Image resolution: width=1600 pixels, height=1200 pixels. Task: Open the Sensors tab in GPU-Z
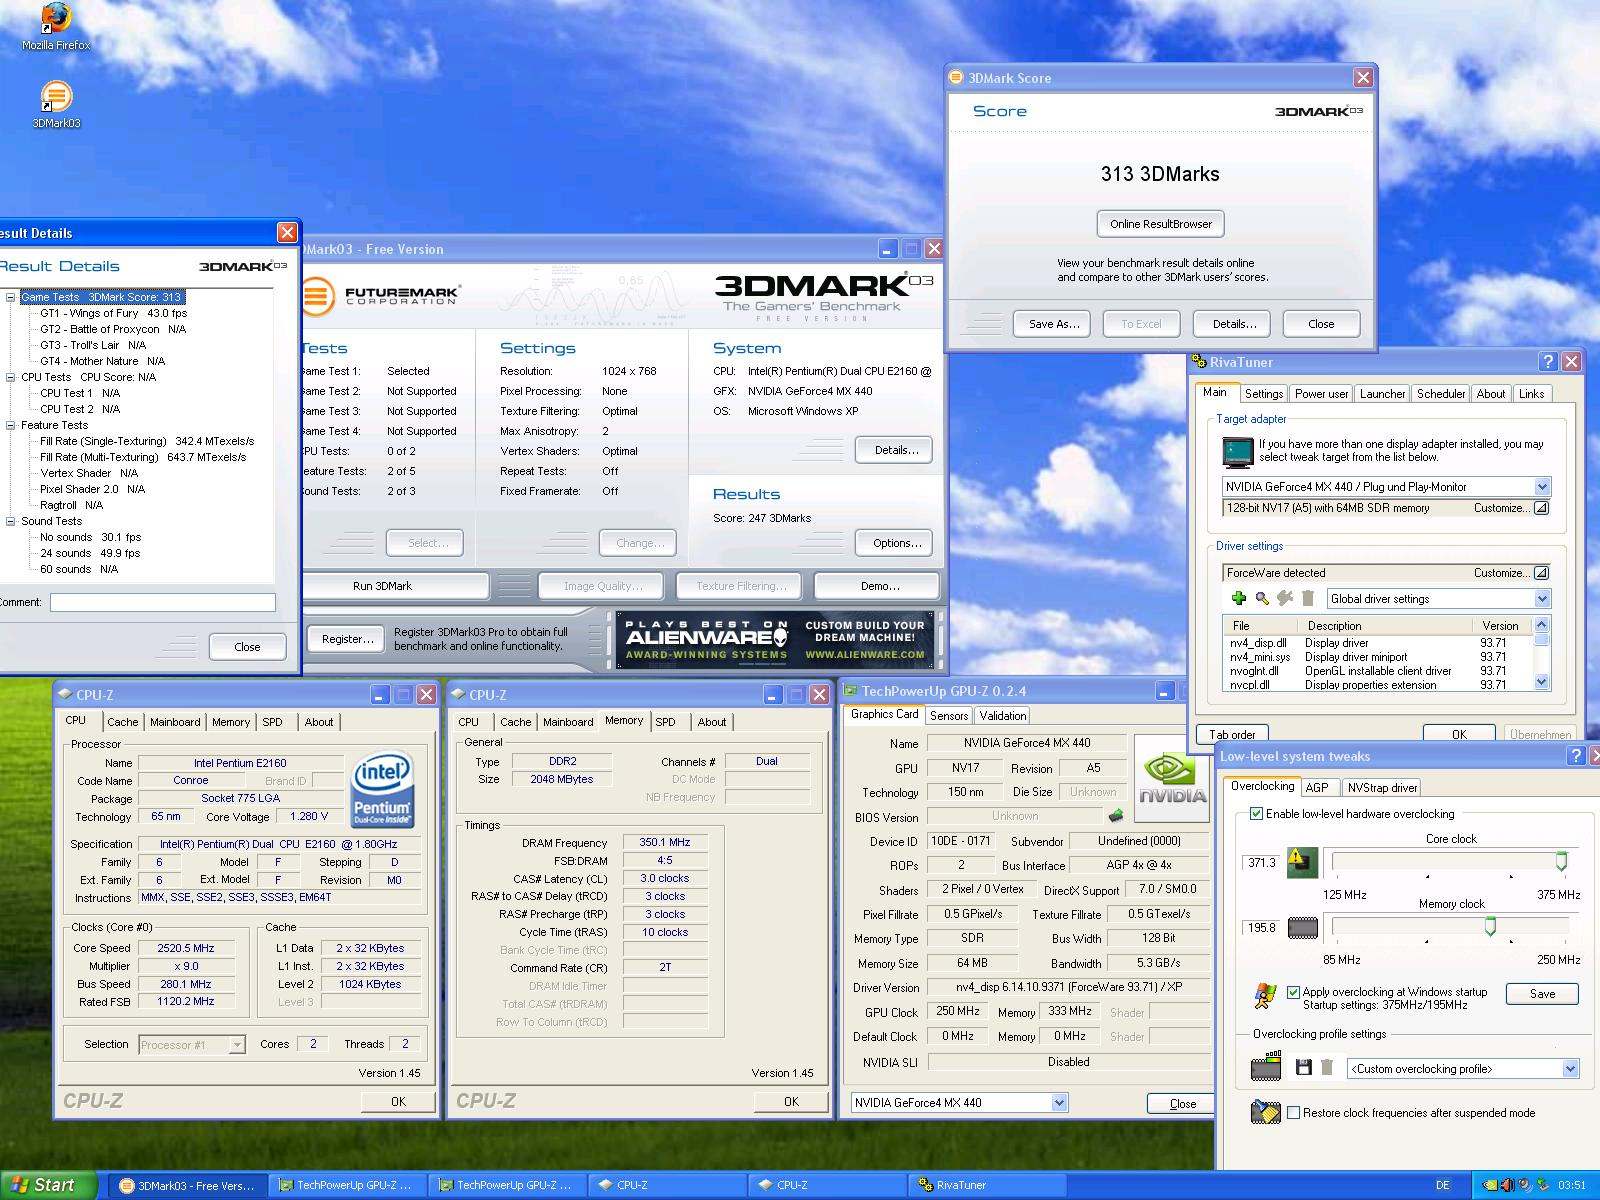tap(948, 716)
